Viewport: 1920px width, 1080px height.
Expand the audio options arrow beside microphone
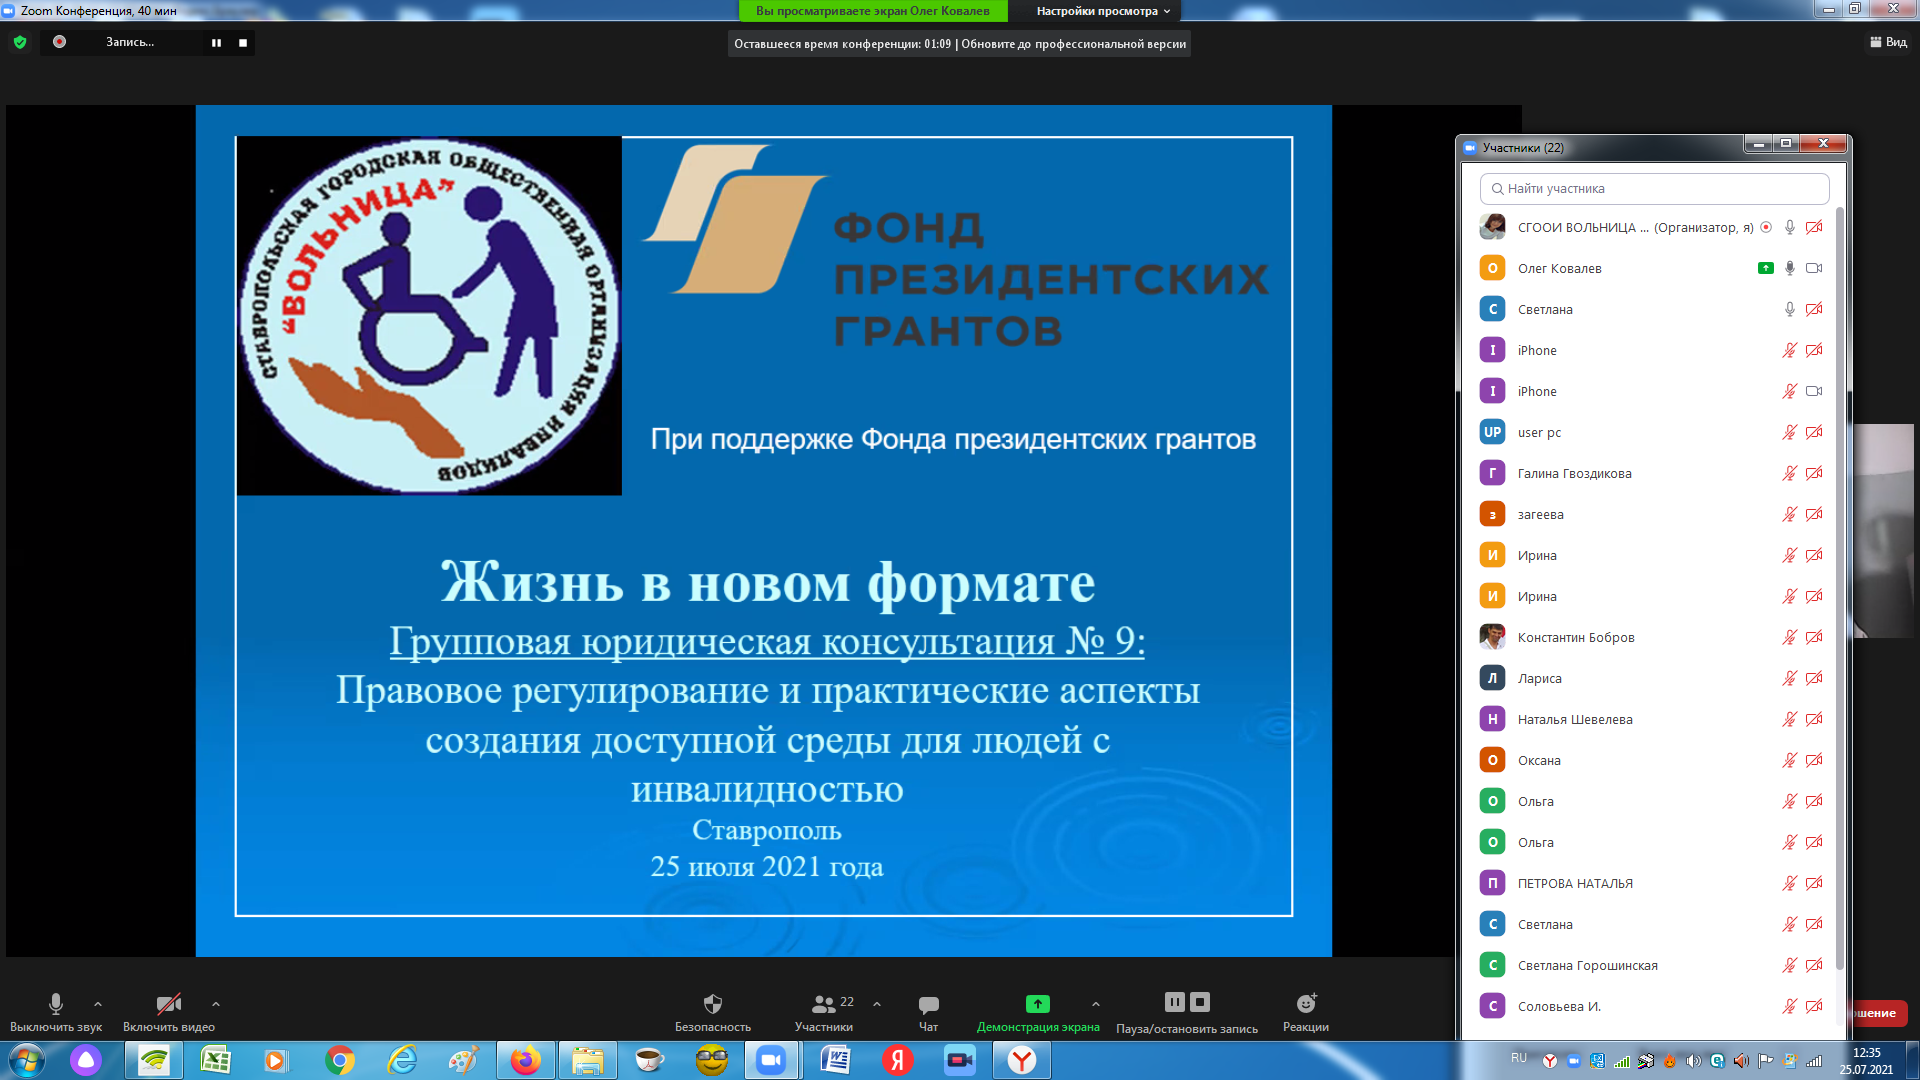[98, 1004]
